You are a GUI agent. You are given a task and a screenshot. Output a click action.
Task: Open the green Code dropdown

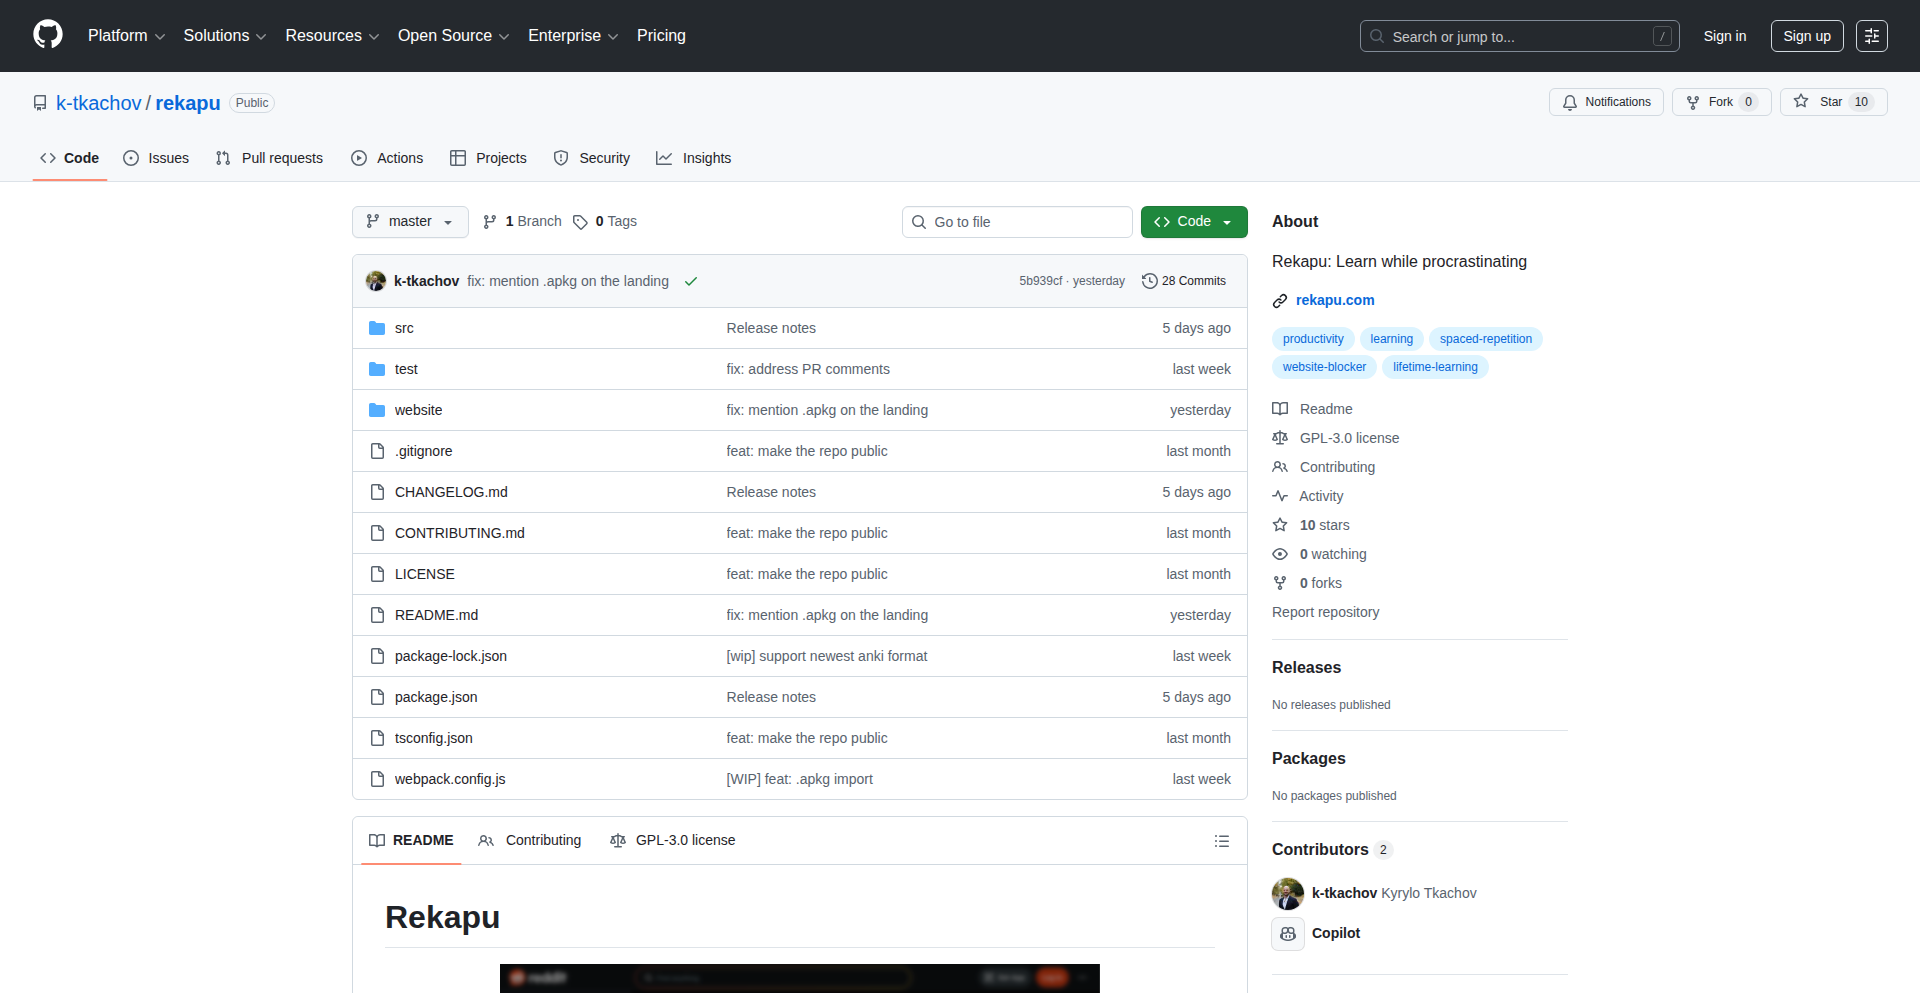click(1194, 222)
